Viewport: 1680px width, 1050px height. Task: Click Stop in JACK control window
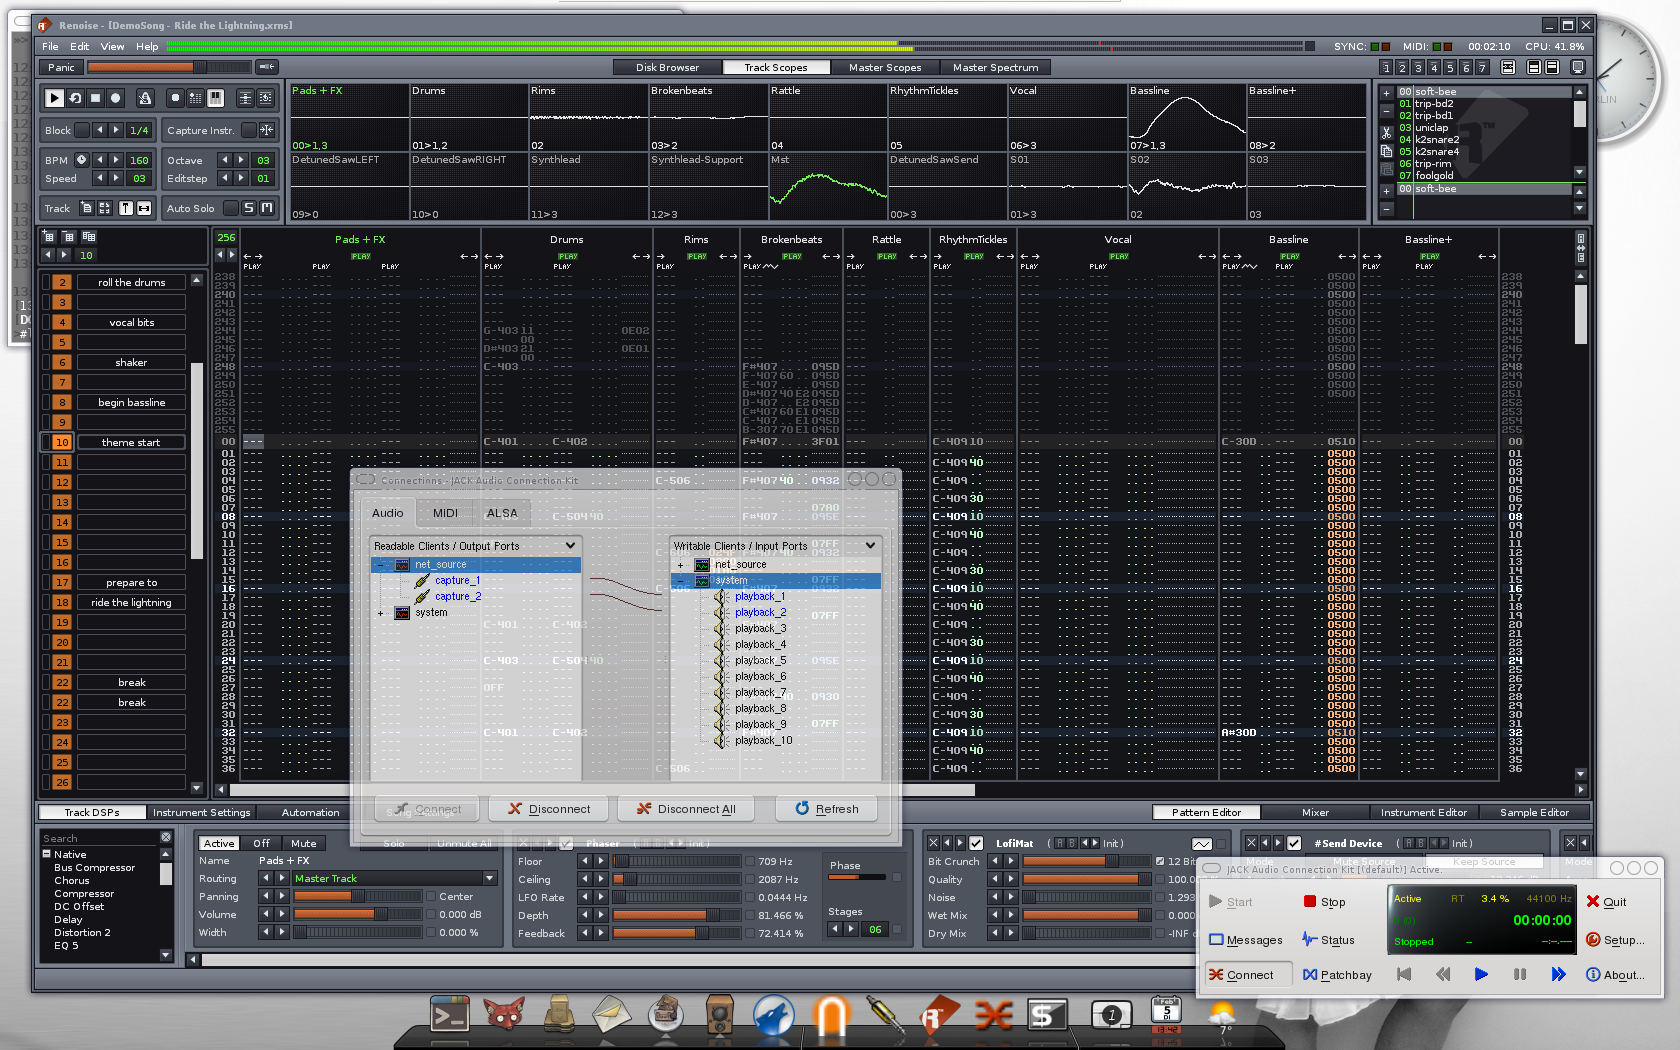tap(1324, 901)
